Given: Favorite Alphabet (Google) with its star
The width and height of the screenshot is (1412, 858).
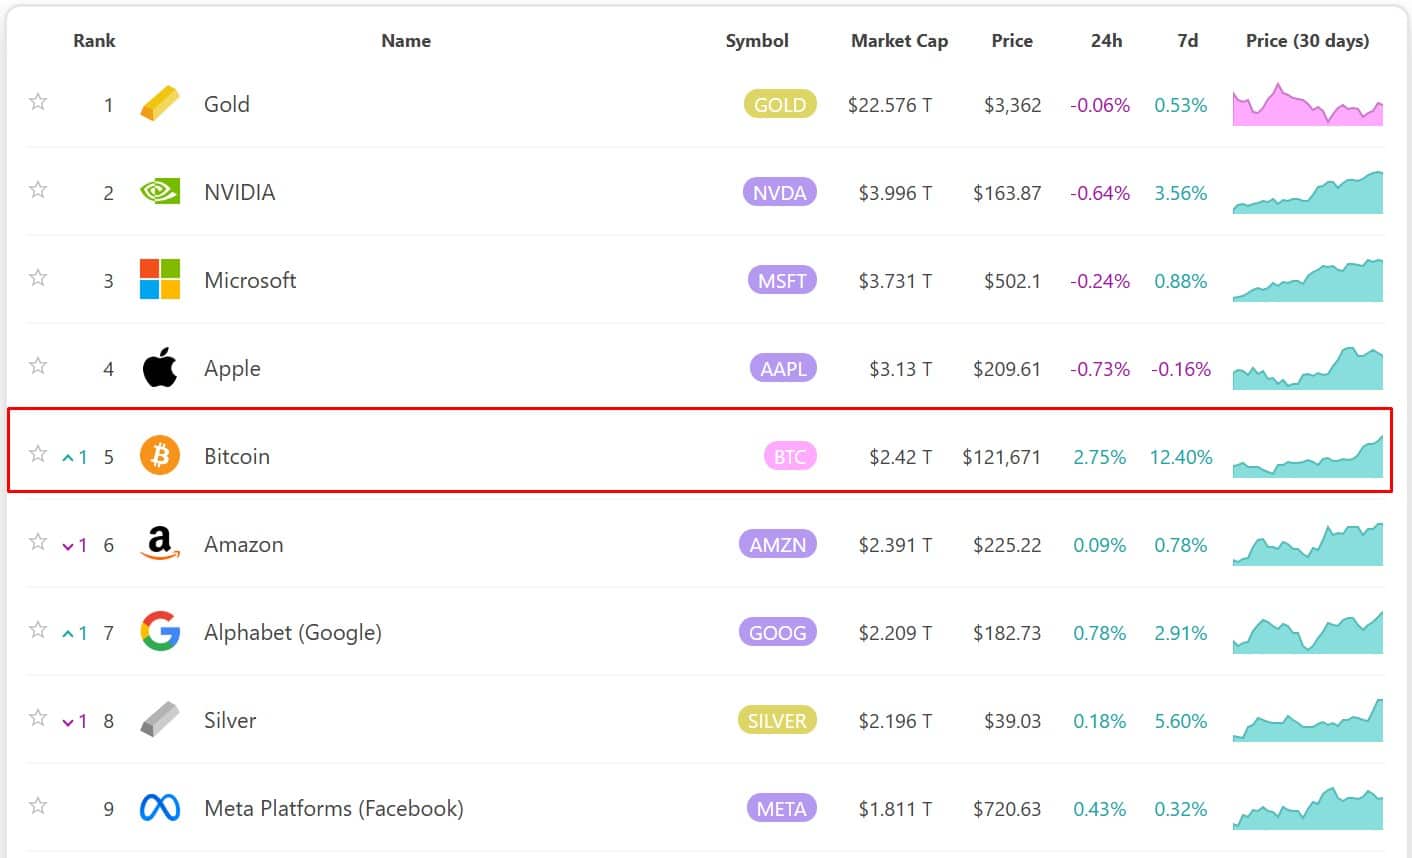Looking at the screenshot, I should [x=38, y=630].
